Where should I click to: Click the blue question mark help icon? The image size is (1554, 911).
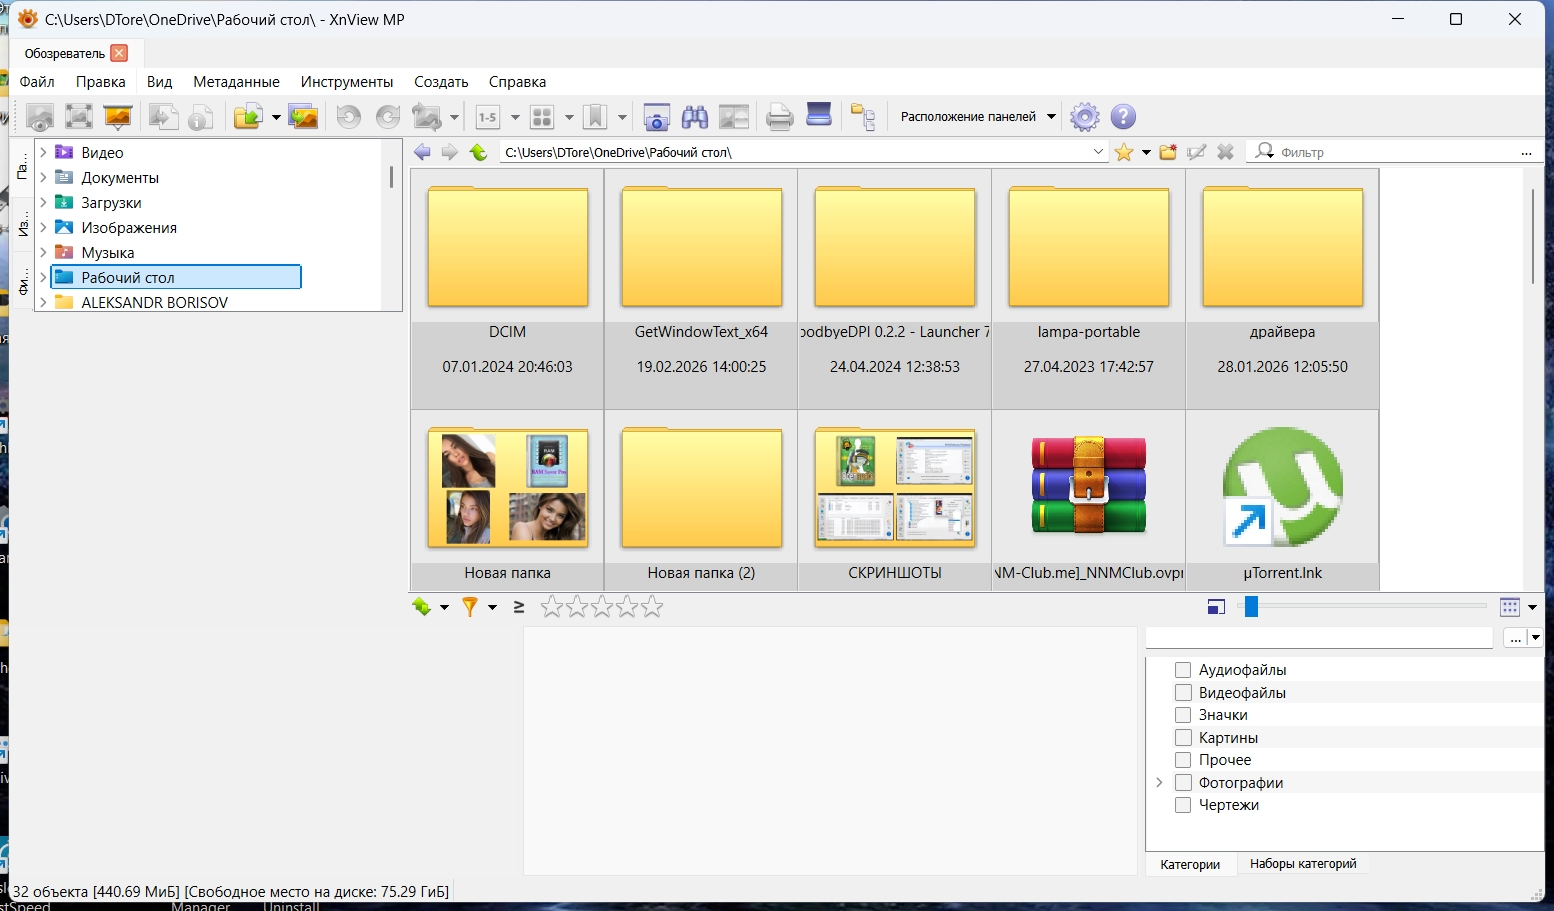point(1123,117)
